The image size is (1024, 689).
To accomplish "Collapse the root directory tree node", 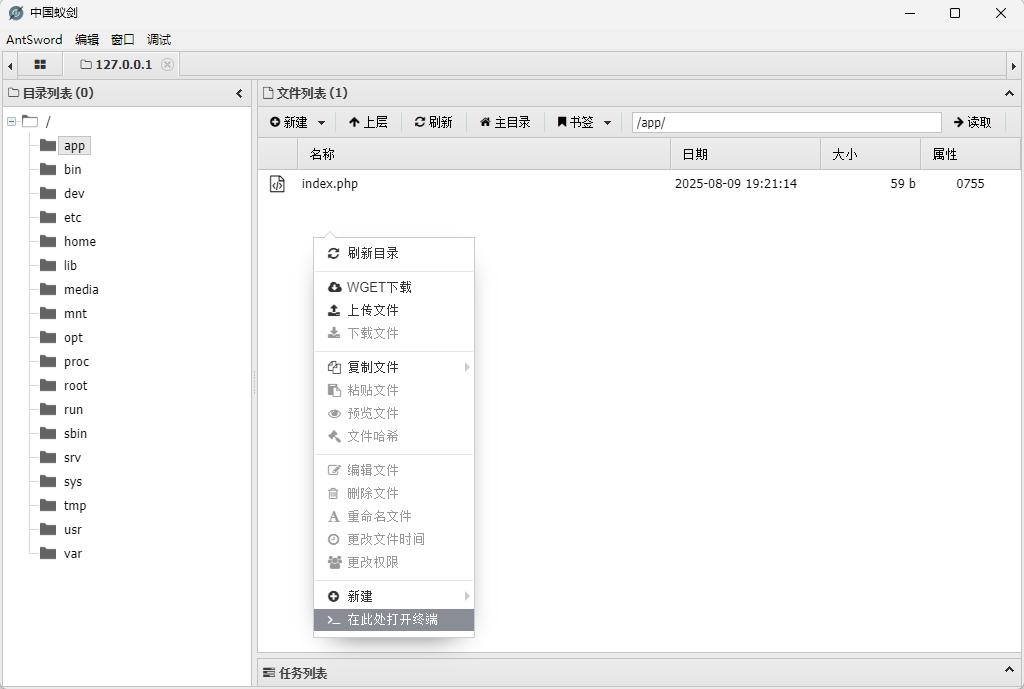I will 11,122.
